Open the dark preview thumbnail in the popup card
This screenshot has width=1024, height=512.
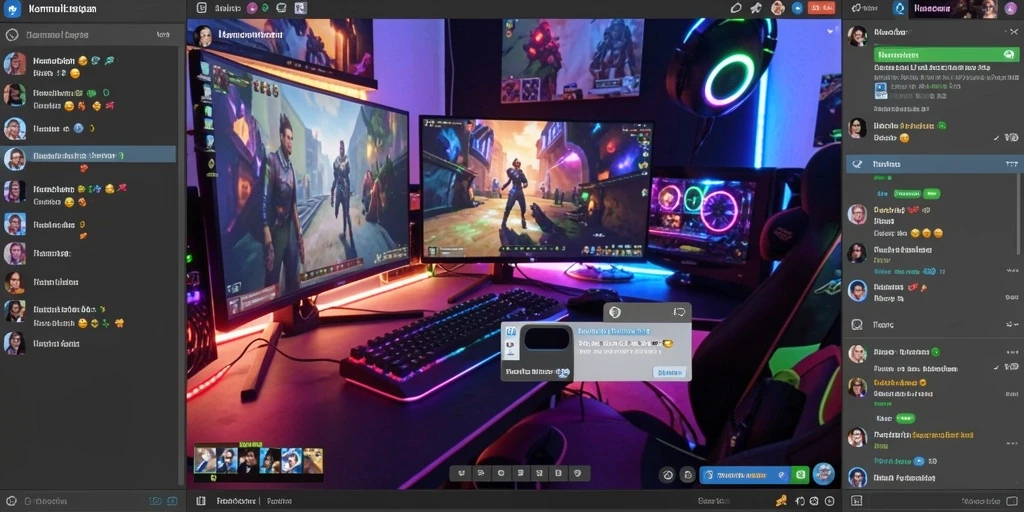click(547, 339)
